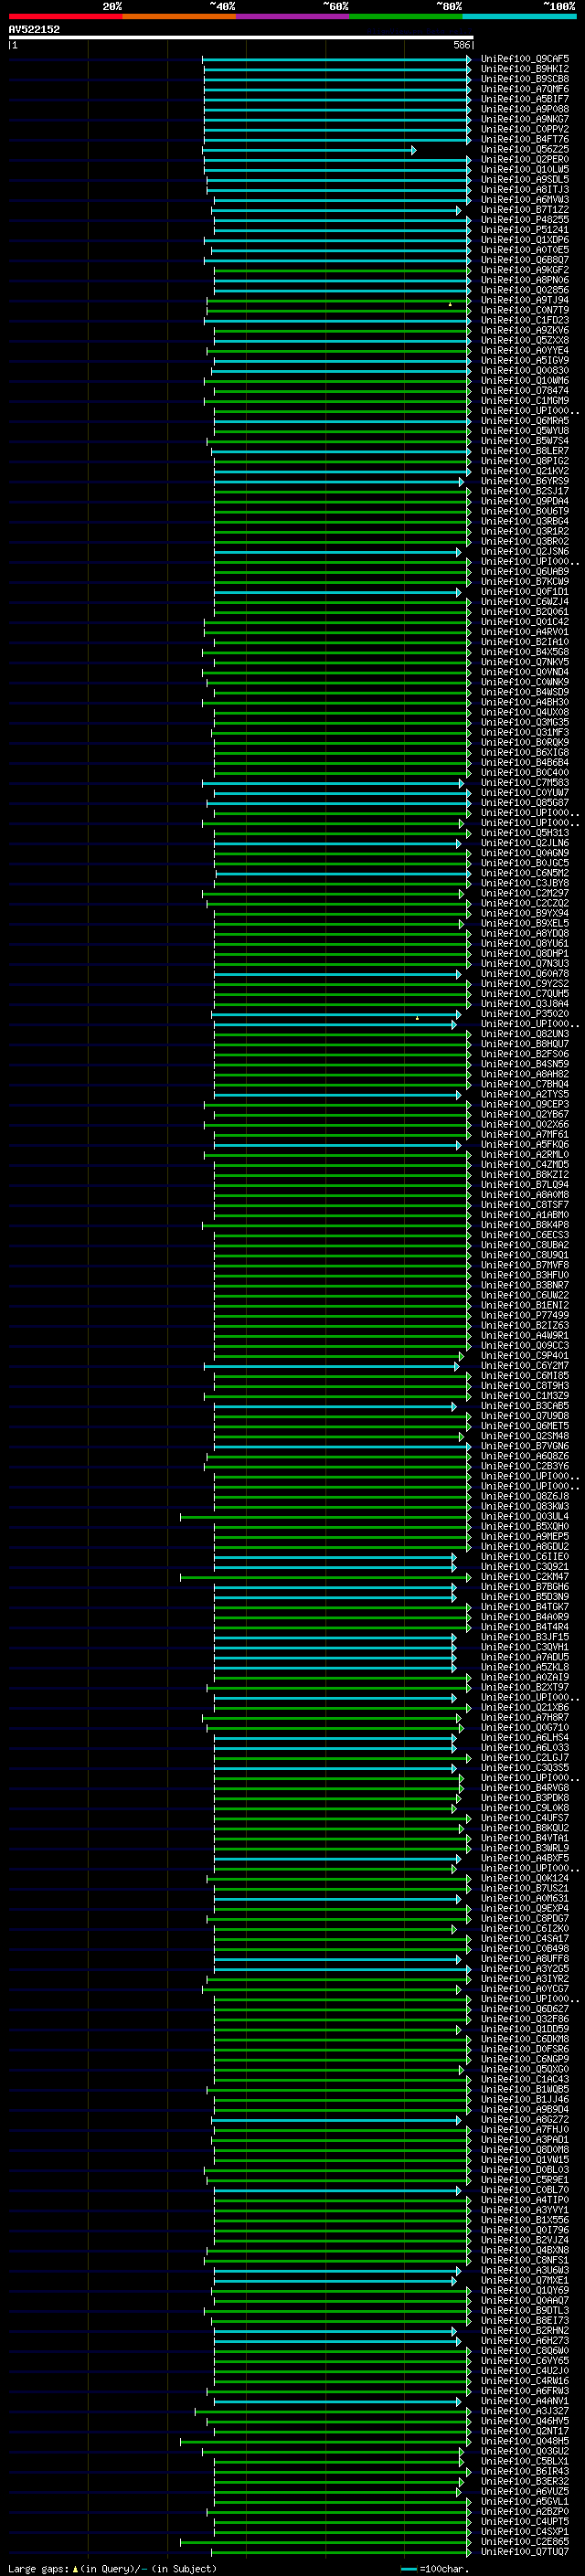Select hit label UniRef100_Q00830

[525, 371]
